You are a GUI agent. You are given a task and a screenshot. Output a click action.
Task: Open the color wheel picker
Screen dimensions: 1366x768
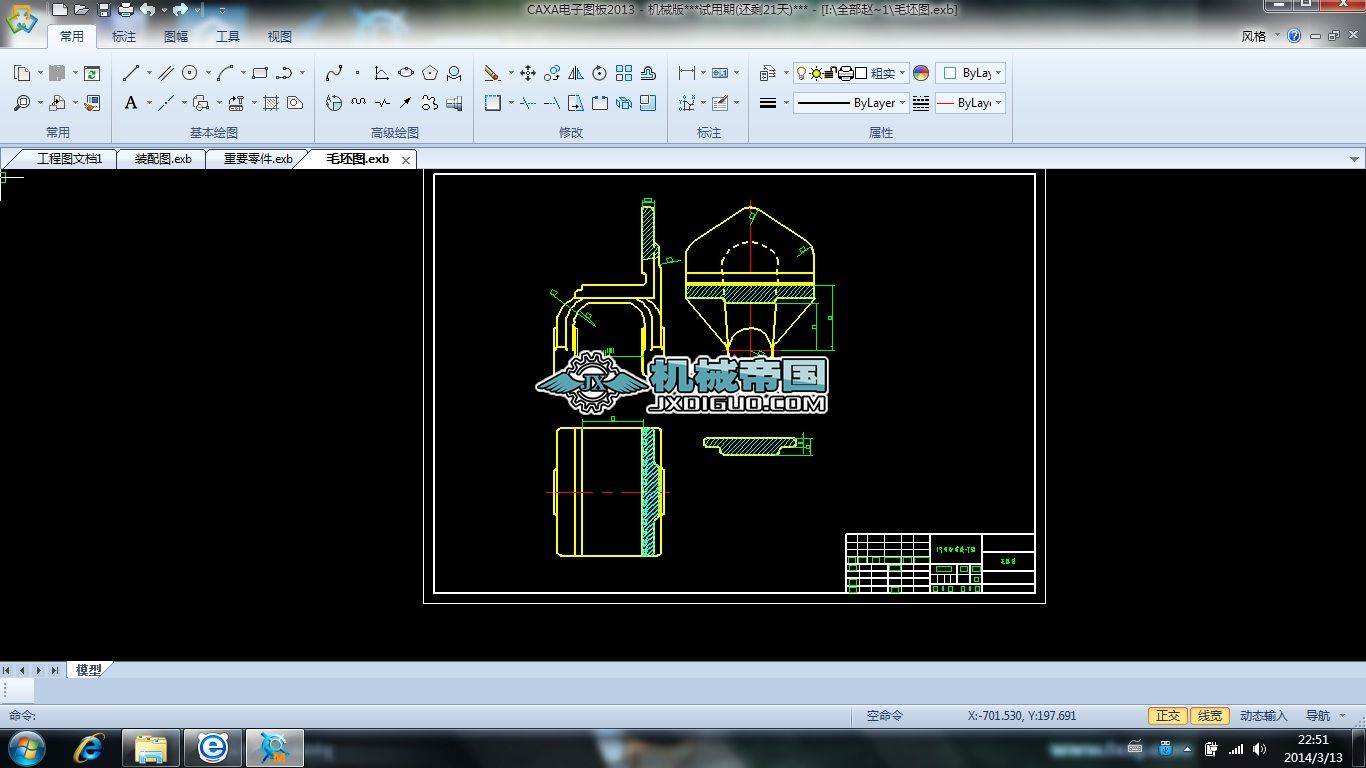tap(921, 73)
